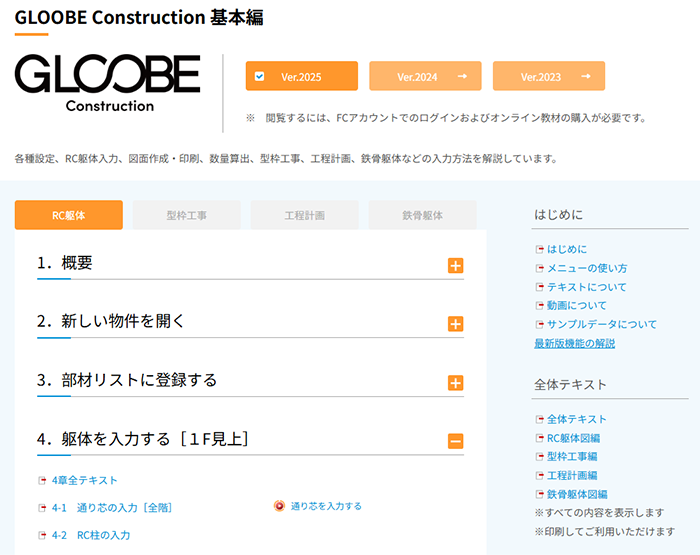Select the Ver.2025 button
Screen dimensions: 700x555
coord(302,76)
